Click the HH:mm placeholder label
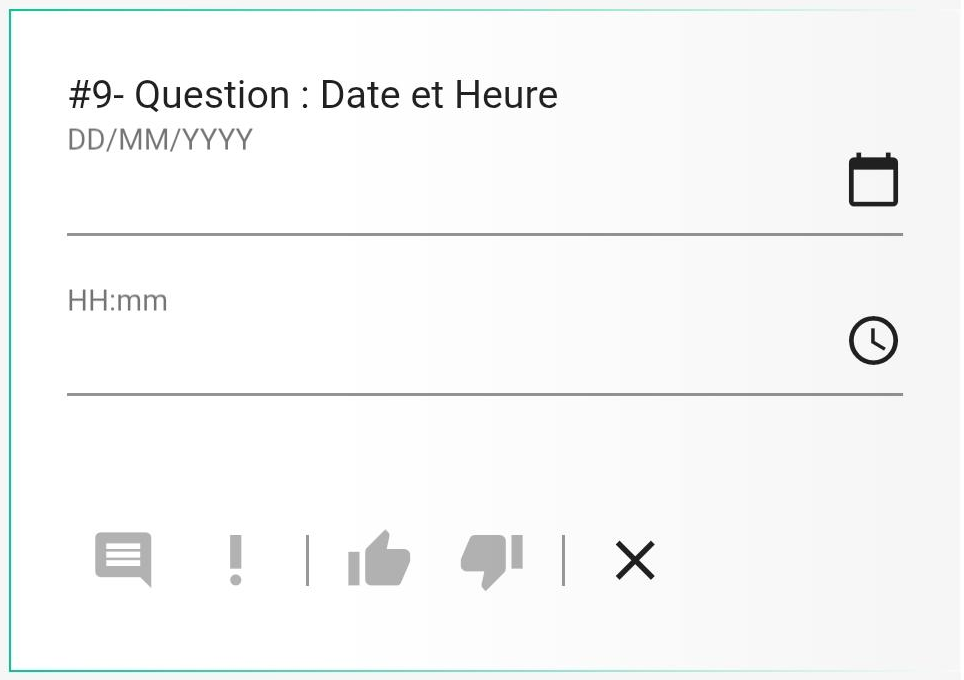The height and width of the screenshot is (680, 964). point(117,301)
